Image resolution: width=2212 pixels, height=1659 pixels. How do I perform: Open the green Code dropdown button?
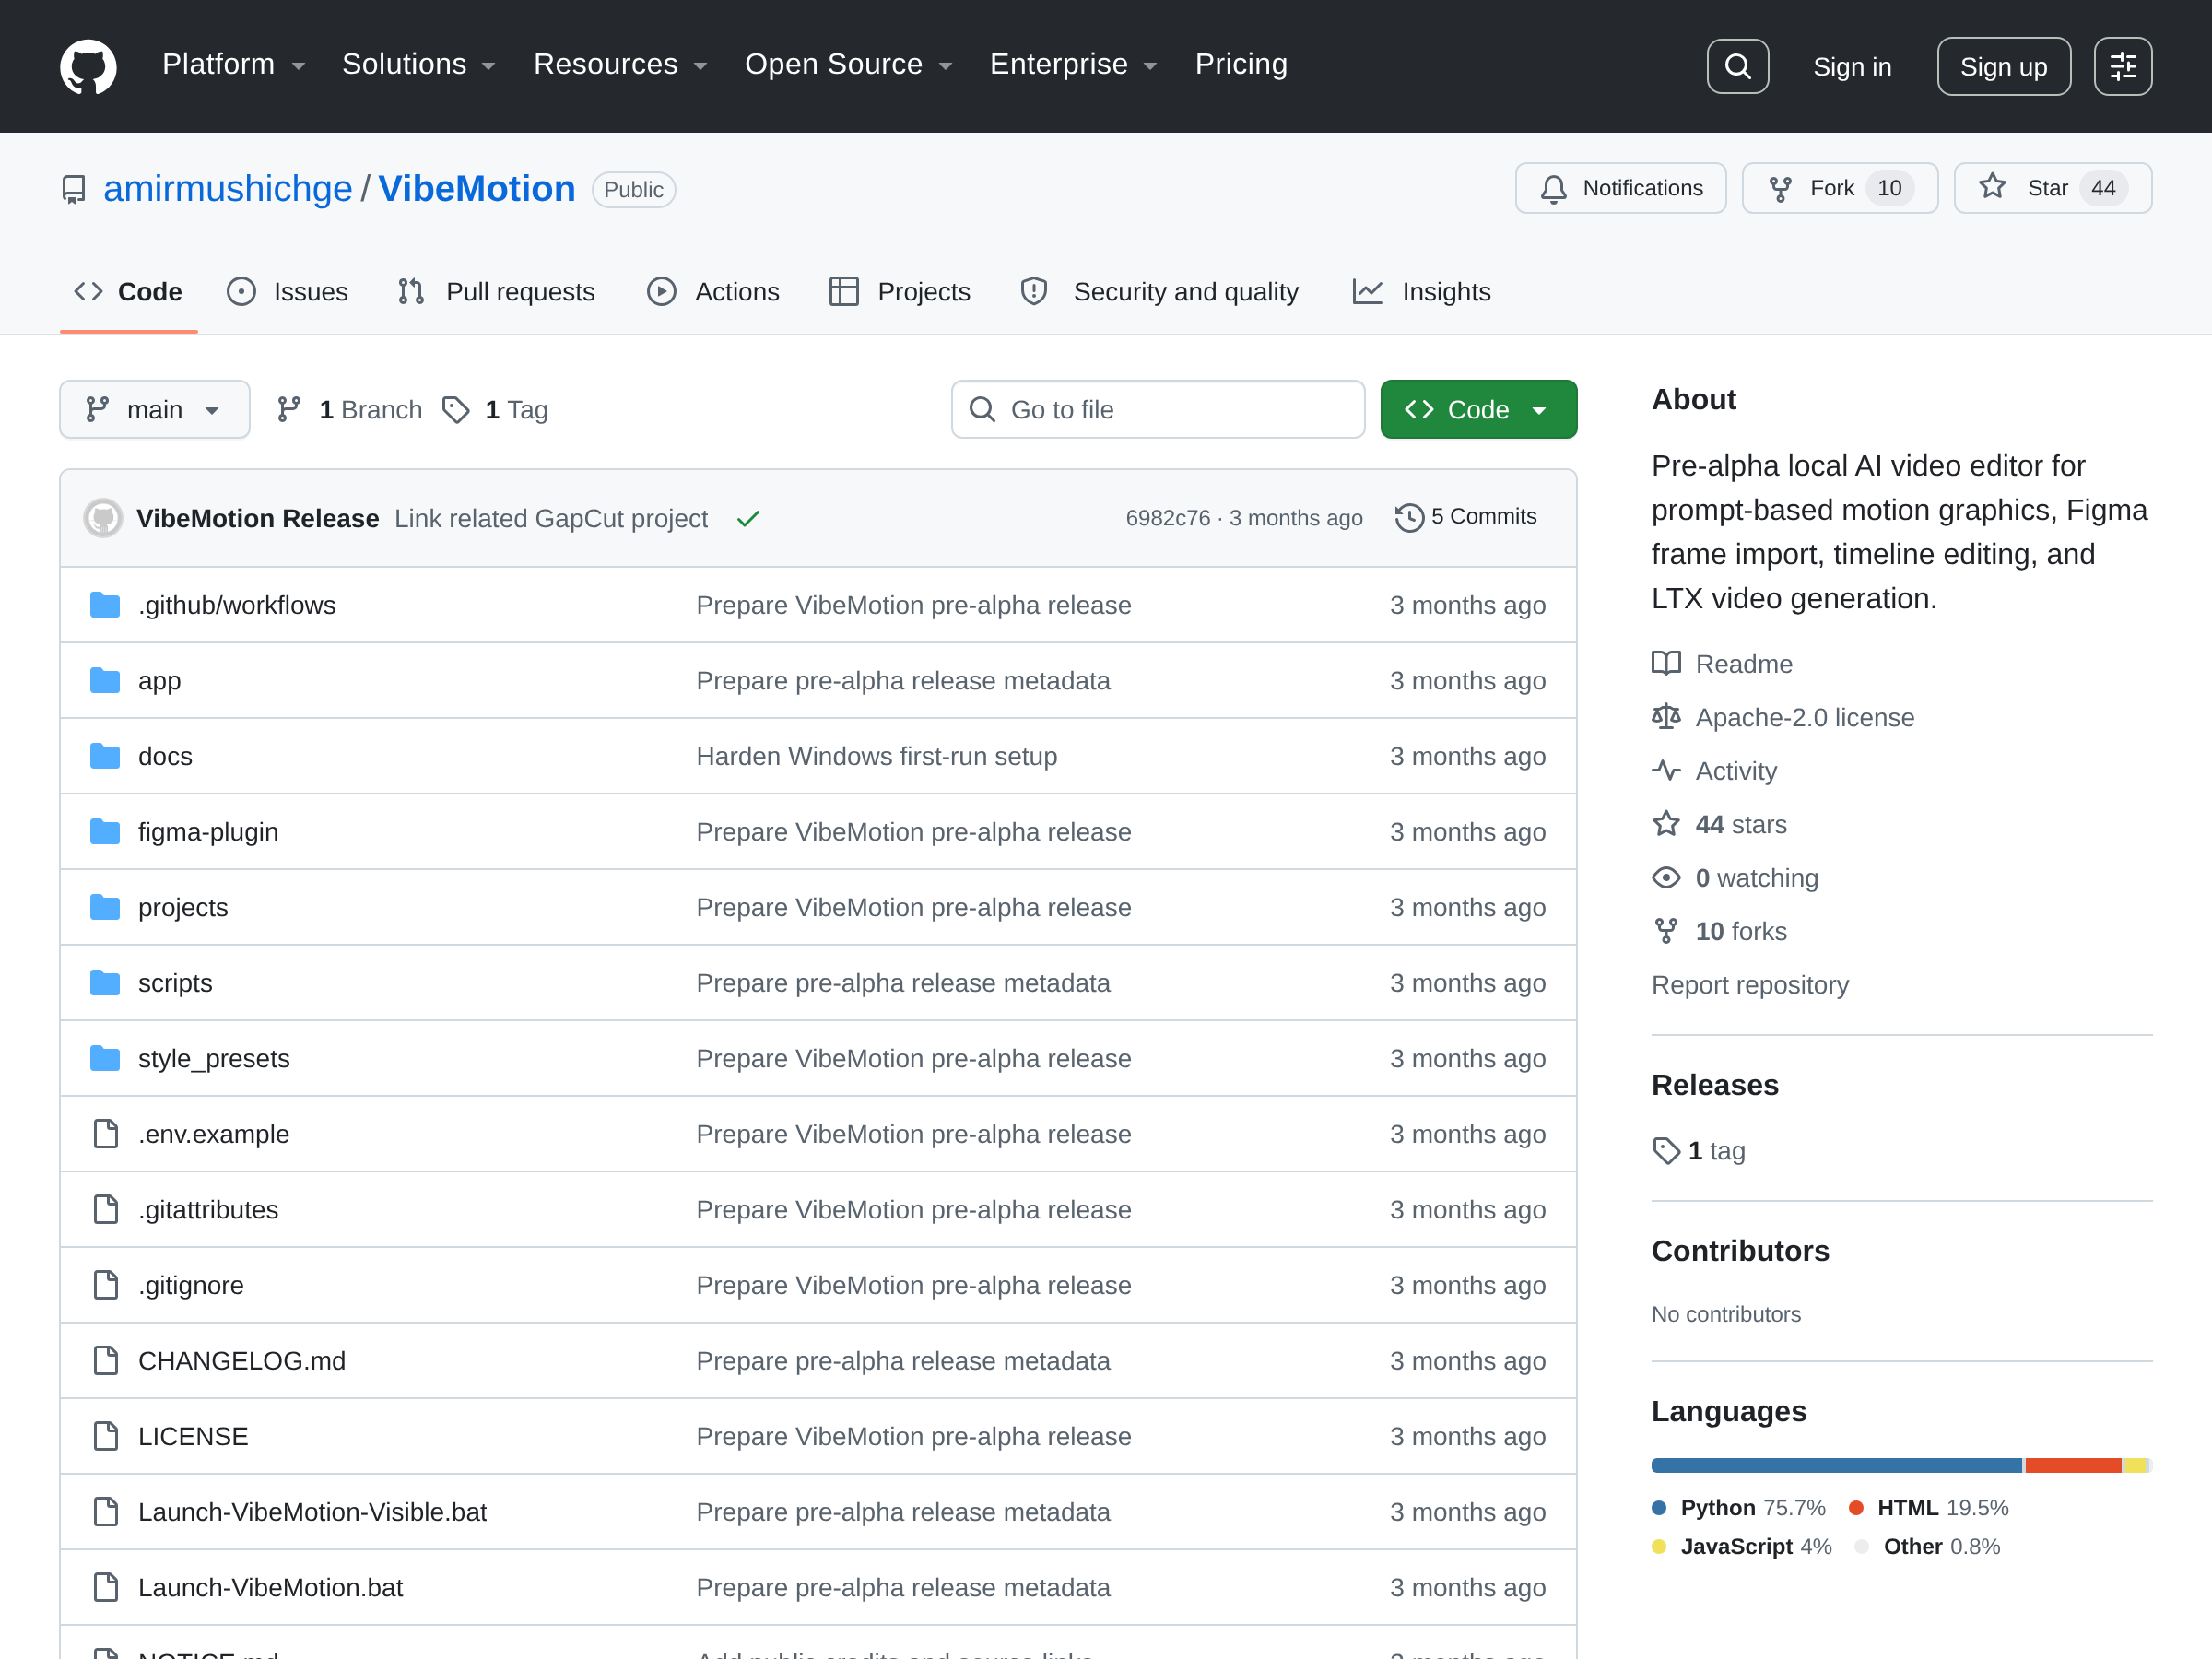(1478, 409)
